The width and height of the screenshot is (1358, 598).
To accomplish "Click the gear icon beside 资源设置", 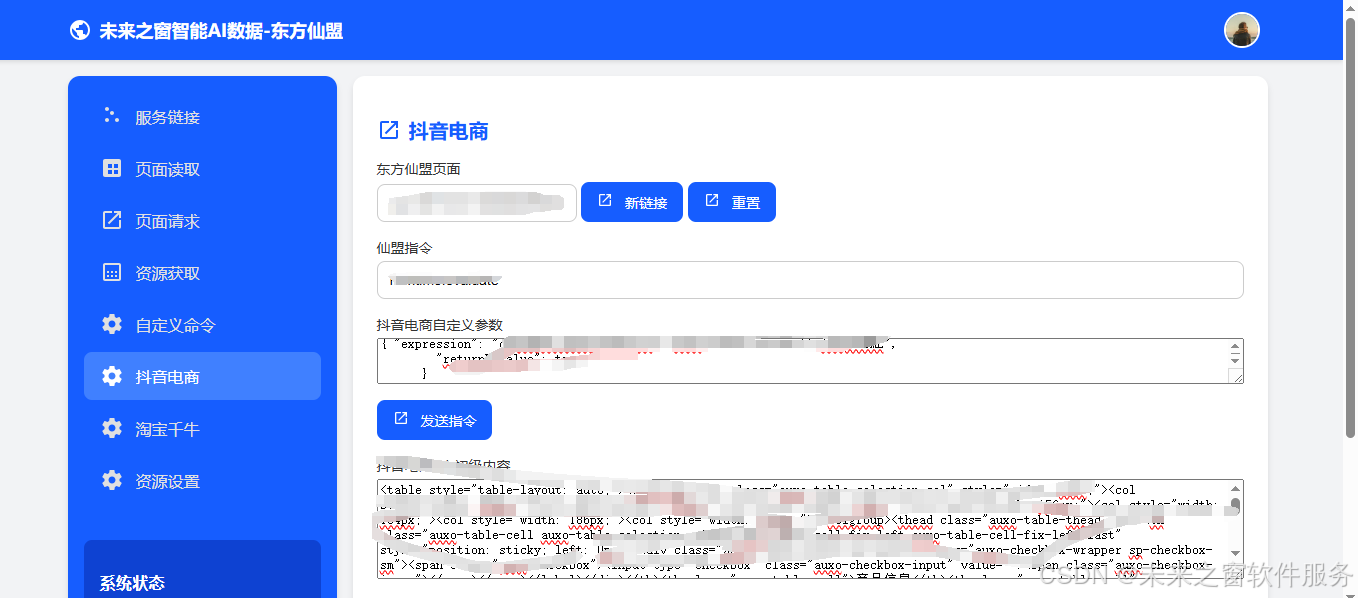I will [112, 480].
